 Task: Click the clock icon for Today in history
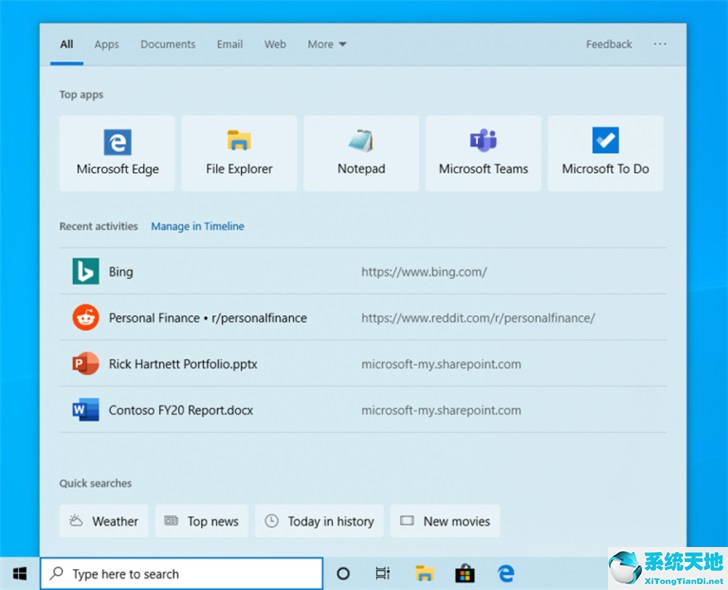(x=272, y=521)
